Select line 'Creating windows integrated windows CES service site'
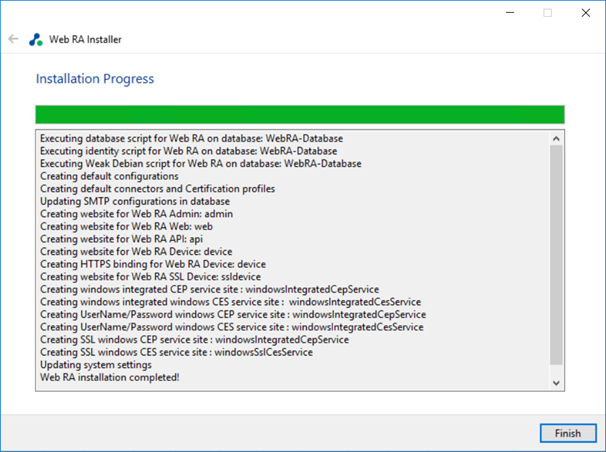This screenshot has height=452, width=606. point(230,302)
